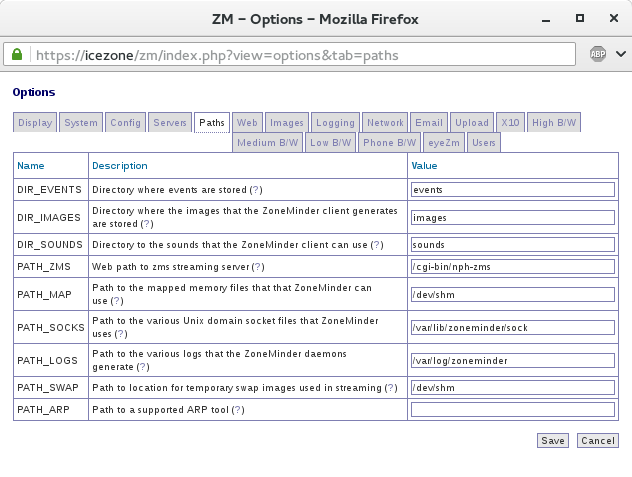Click the PATH_SWAP value field
Image resolution: width=632 pixels, height=477 pixels.
(513, 387)
